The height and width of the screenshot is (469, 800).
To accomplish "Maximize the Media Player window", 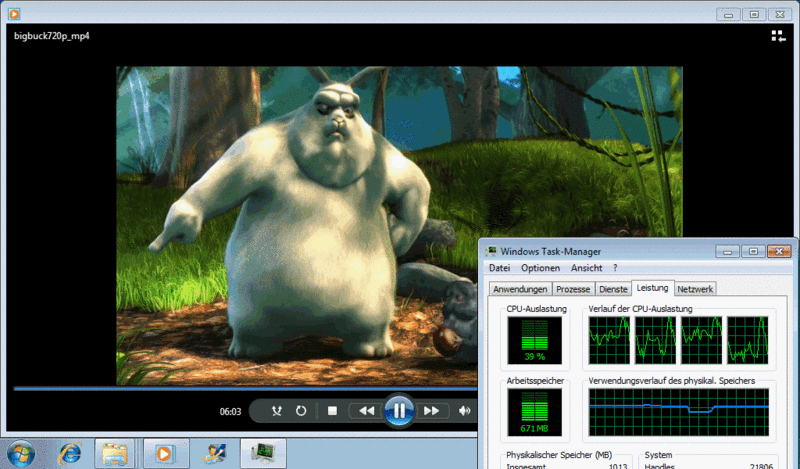I will pos(754,14).
